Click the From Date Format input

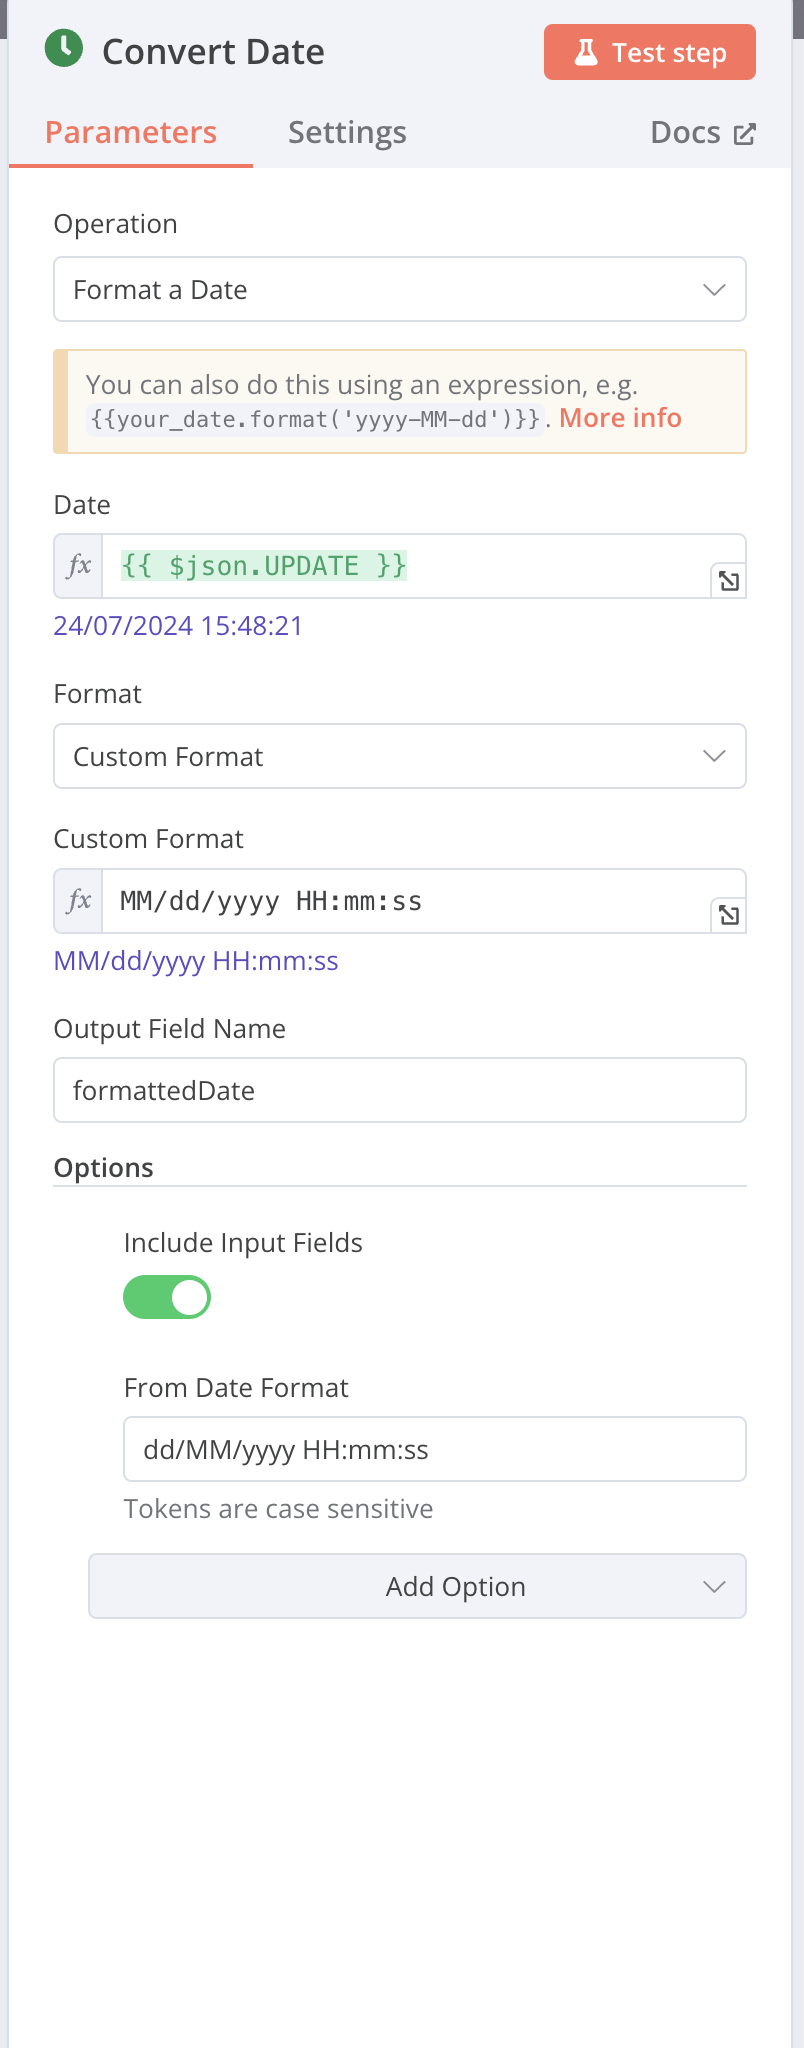click(435, 1449)
